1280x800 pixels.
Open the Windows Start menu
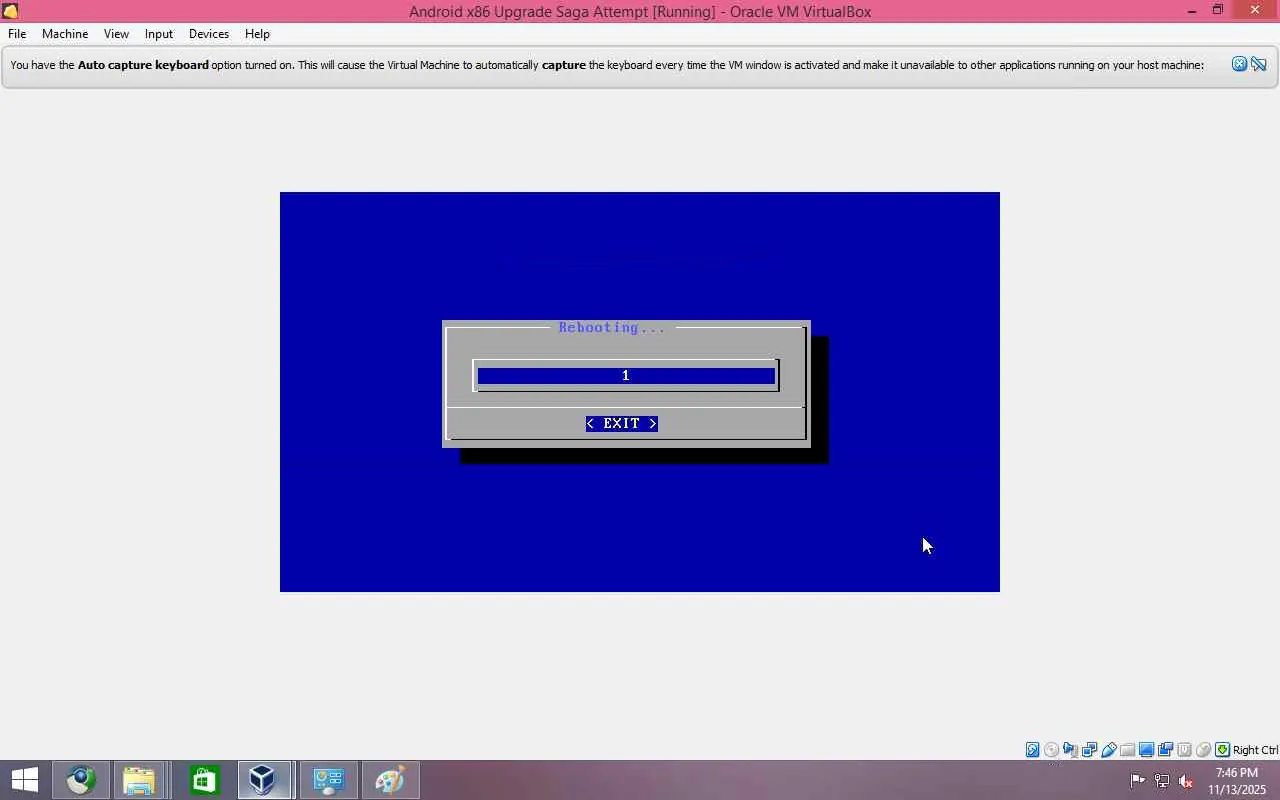25,780
